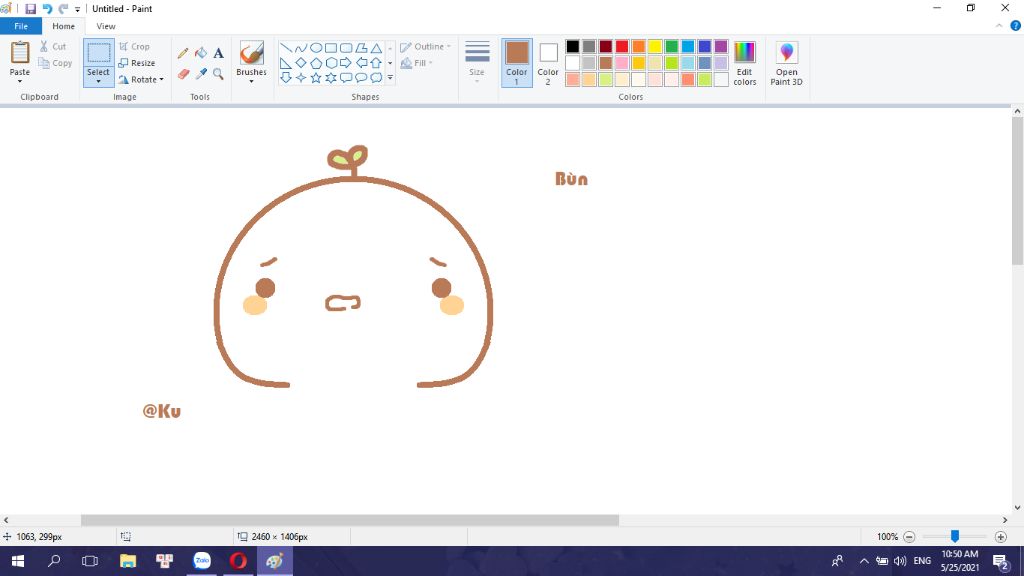Screen dimensions: 1024x576
Task: Expand the Shapes gallery more arrow
Action: (x=390, y=78)
